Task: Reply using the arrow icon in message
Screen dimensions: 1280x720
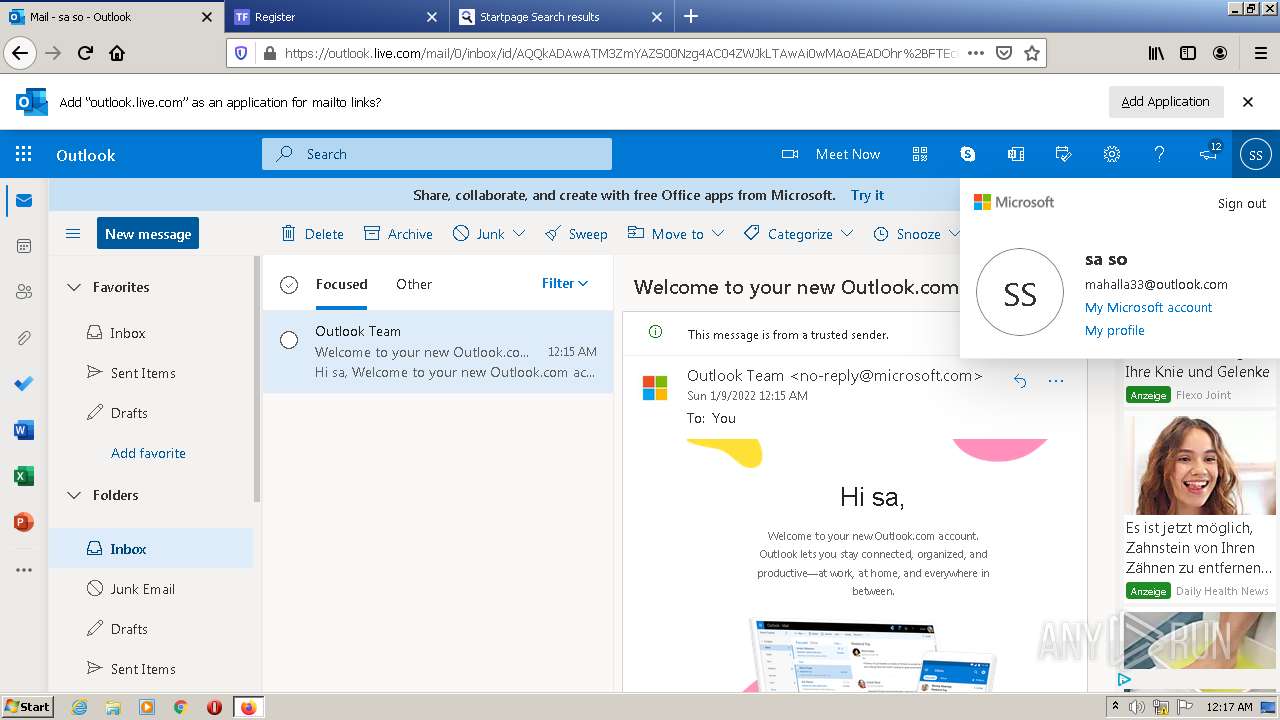Action: coord(1020,380)
